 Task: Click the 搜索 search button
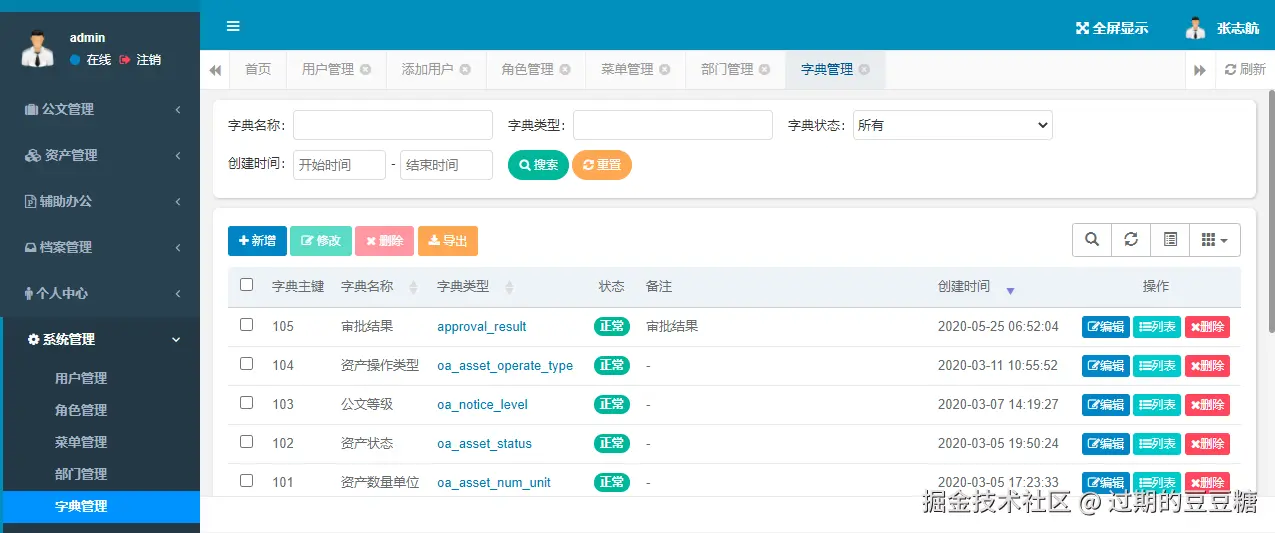click(538, 165)
